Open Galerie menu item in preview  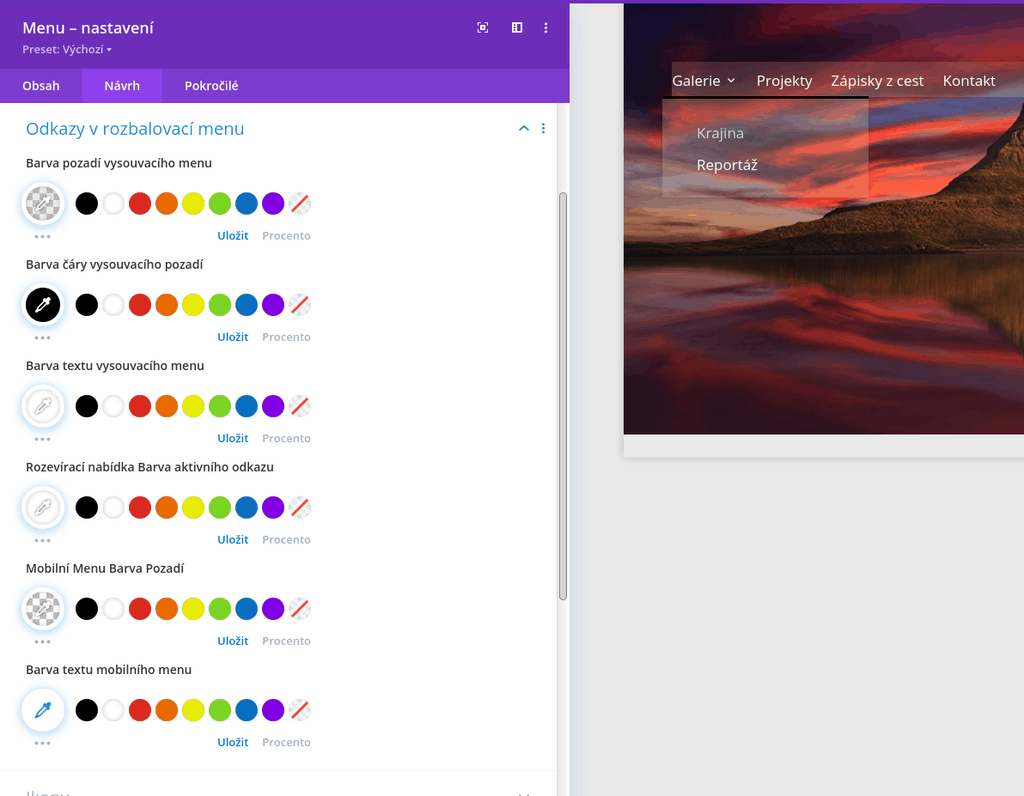point(696,81)
